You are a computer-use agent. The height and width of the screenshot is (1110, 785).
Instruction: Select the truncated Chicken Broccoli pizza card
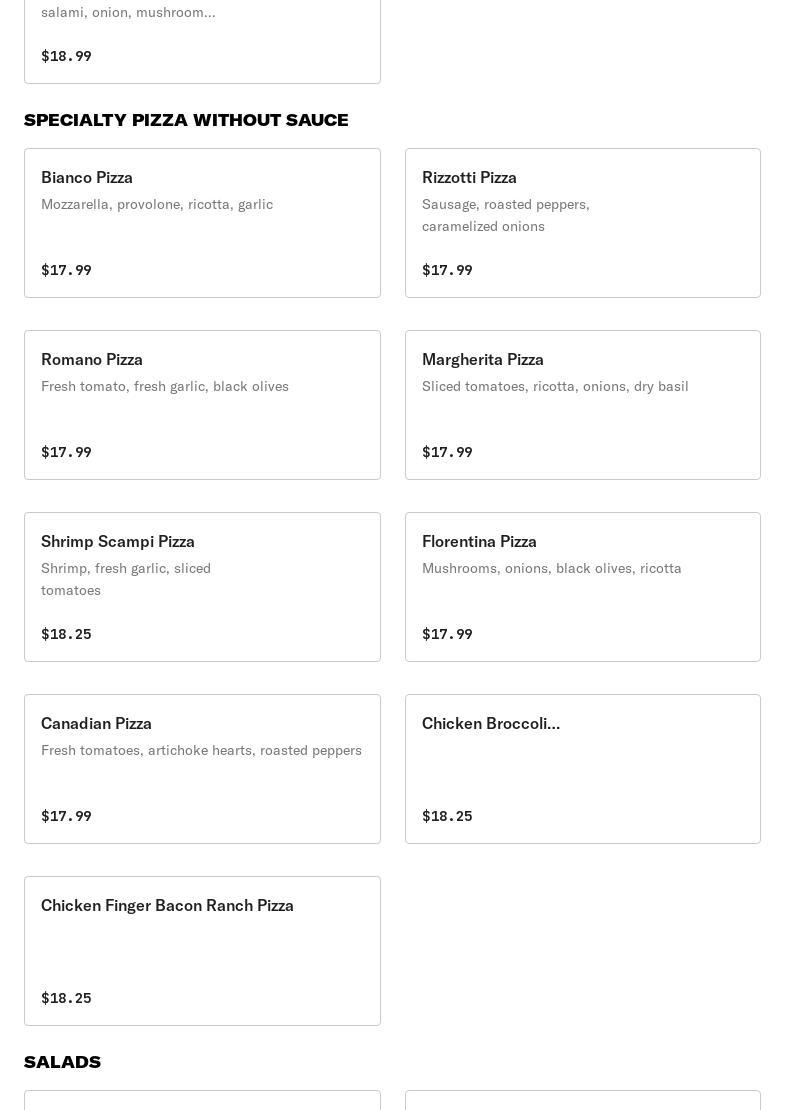[x=583, y=769]
